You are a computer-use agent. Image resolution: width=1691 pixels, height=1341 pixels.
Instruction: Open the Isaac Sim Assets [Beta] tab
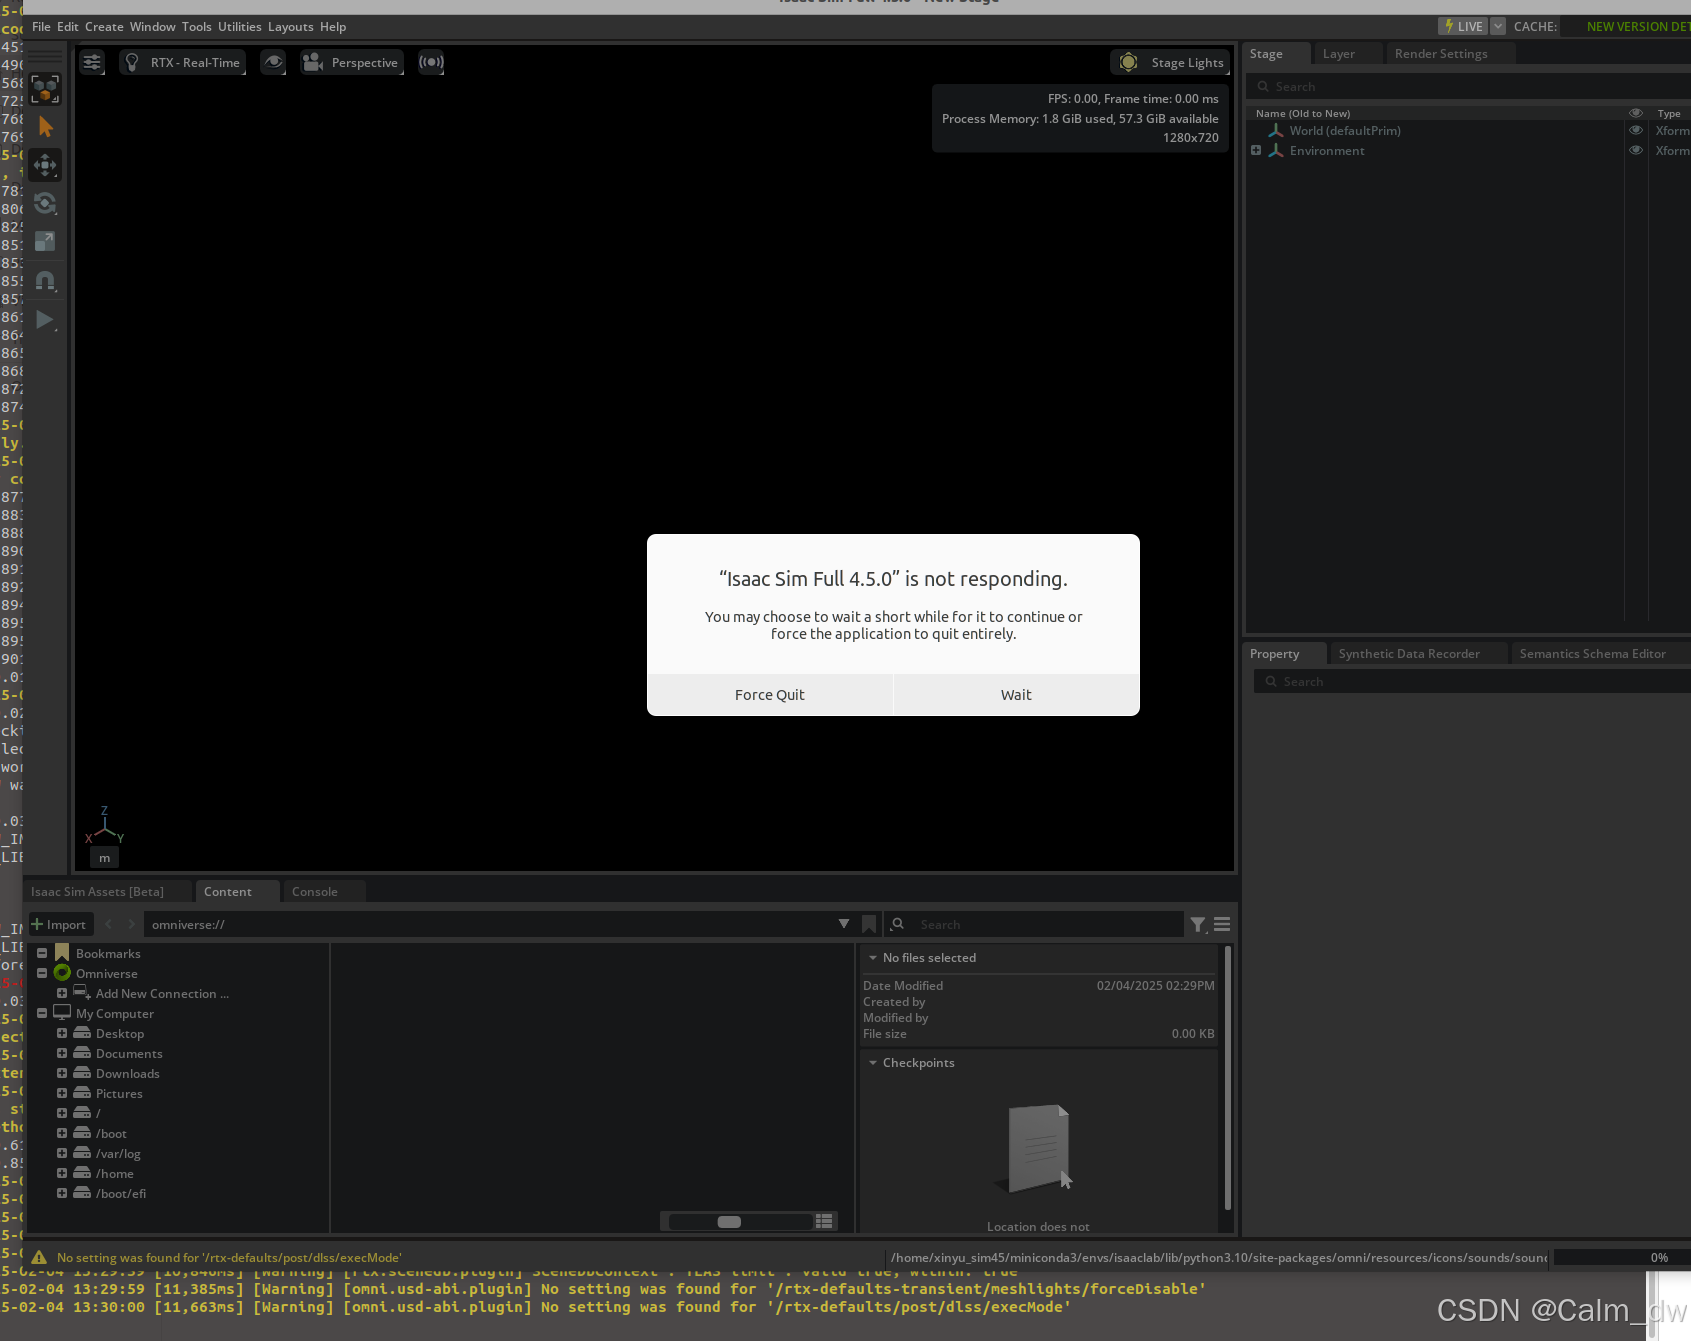pos(97,892)
